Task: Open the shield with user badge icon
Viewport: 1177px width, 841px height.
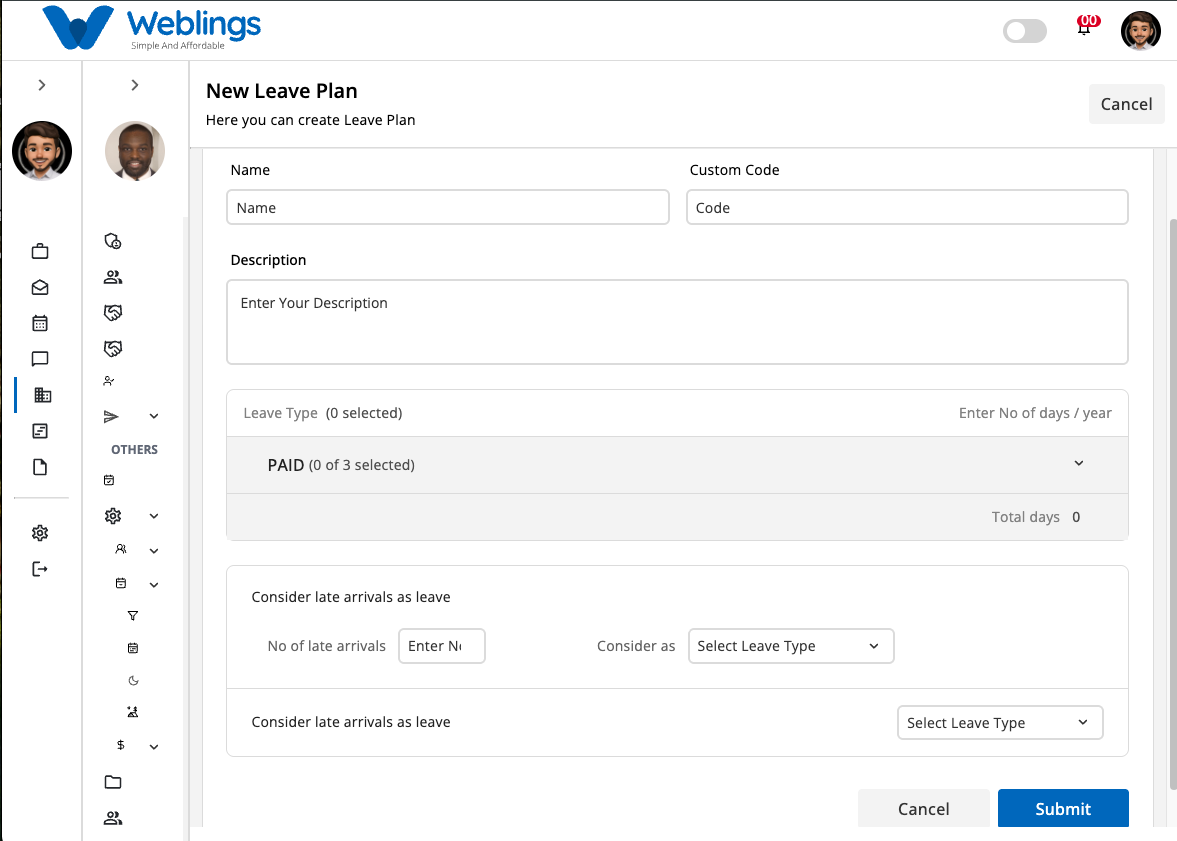Action: tap(113, 241)
